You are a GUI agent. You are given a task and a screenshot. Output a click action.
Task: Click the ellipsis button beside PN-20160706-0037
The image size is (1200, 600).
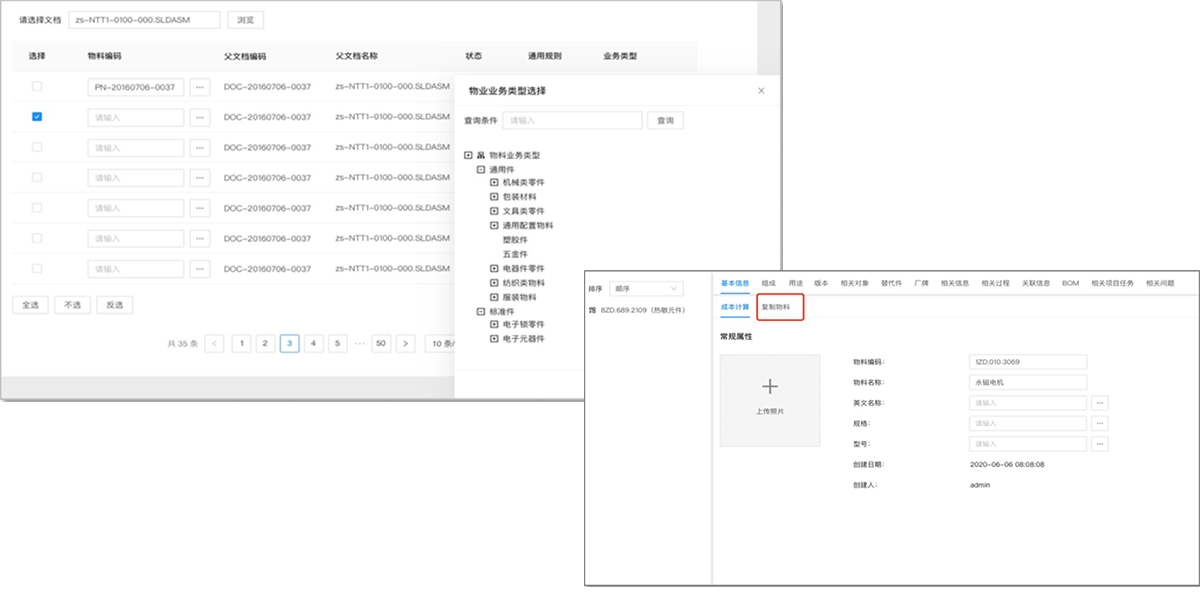[200, 87]
